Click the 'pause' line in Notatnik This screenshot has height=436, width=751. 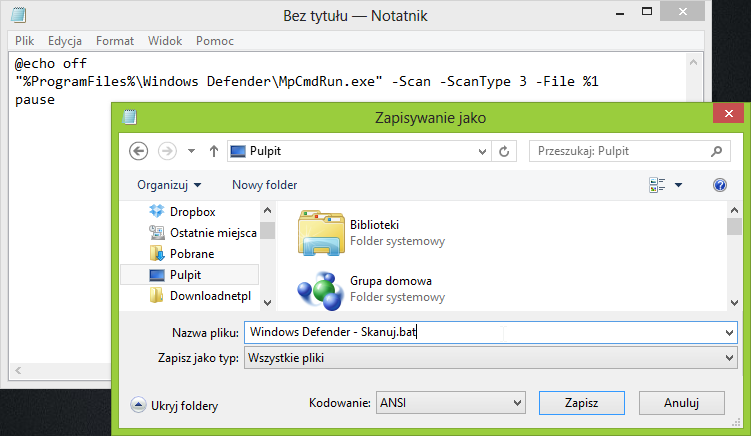pyautogui.click(x=35, y=100)
